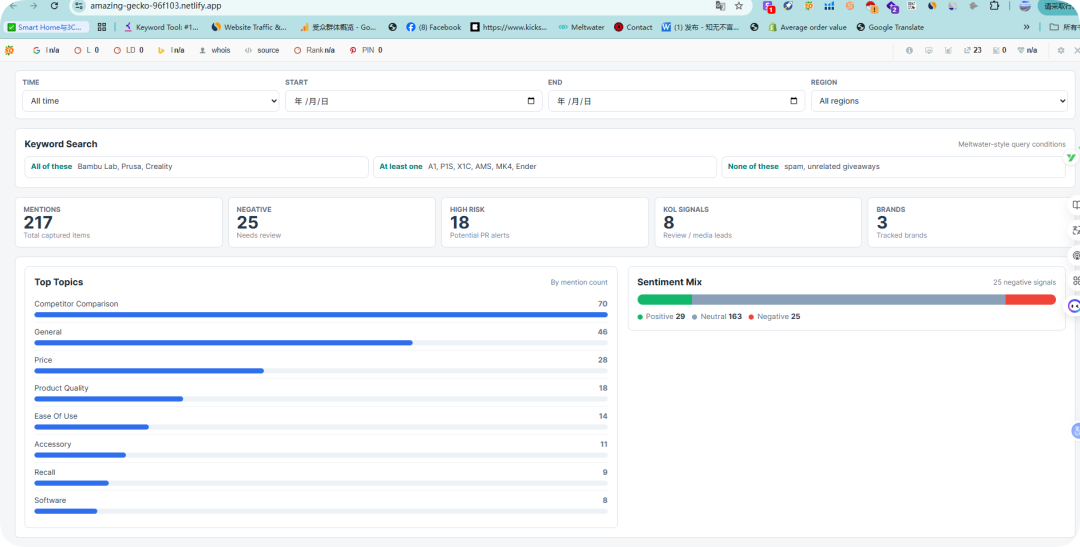
Task: Click the translate page icon in address bar
Action: tap(720, 6)
